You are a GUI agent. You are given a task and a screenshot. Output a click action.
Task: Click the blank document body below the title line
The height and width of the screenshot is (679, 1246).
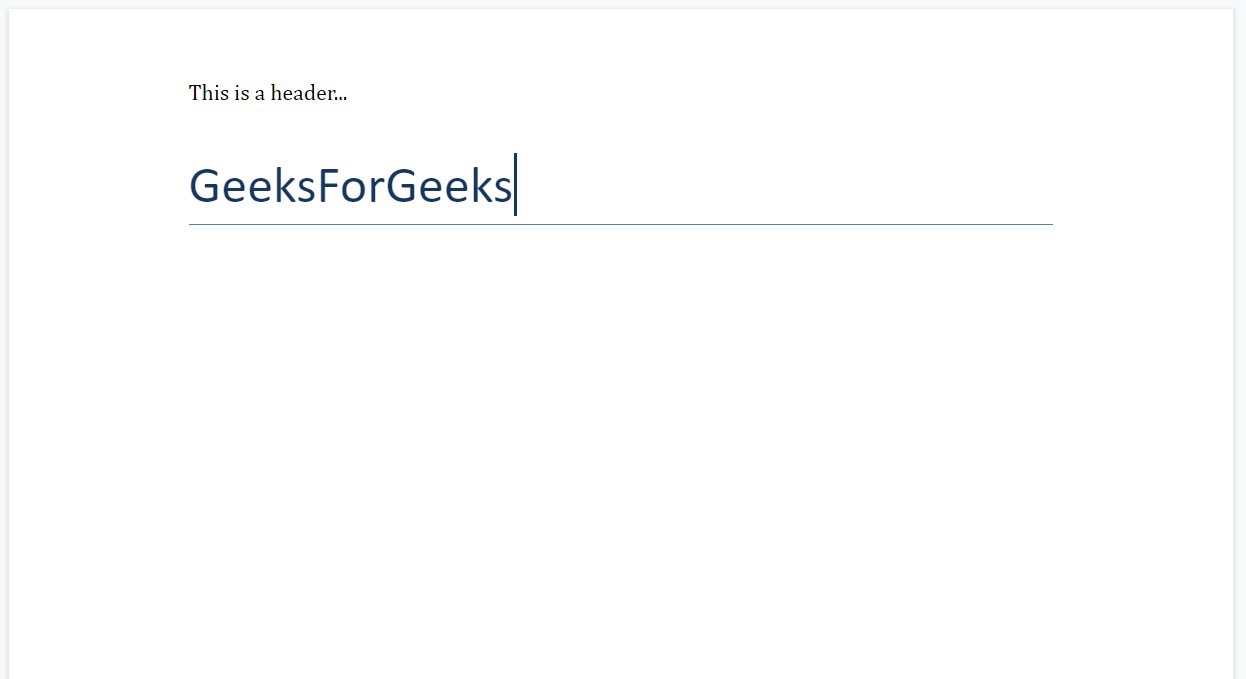[620, 450]
